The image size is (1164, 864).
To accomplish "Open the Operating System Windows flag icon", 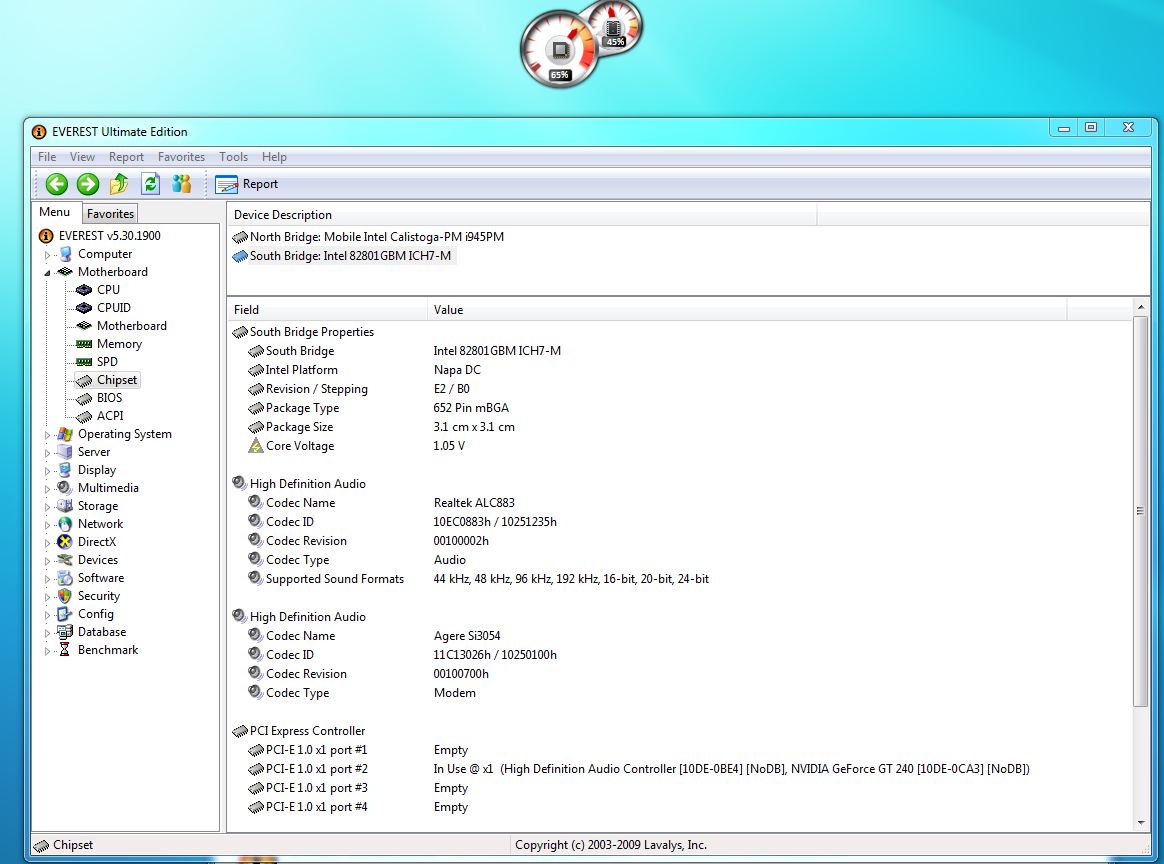I will (65, 433).
